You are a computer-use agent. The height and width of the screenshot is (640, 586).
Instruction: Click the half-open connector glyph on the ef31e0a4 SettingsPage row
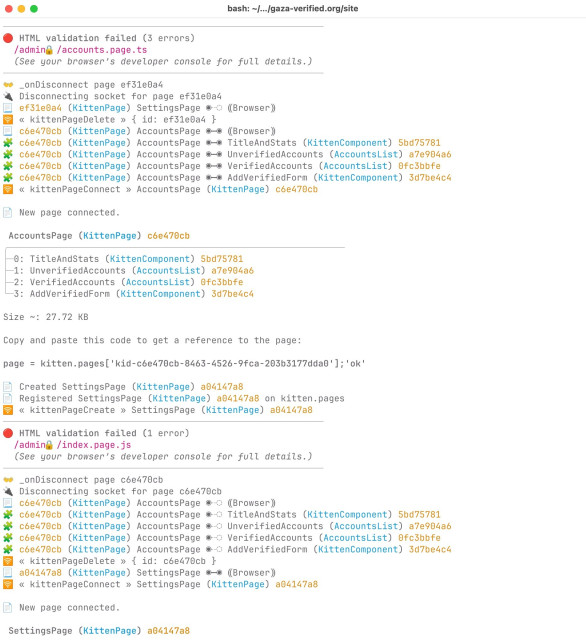pyautogui.click(x=214, y=108)
